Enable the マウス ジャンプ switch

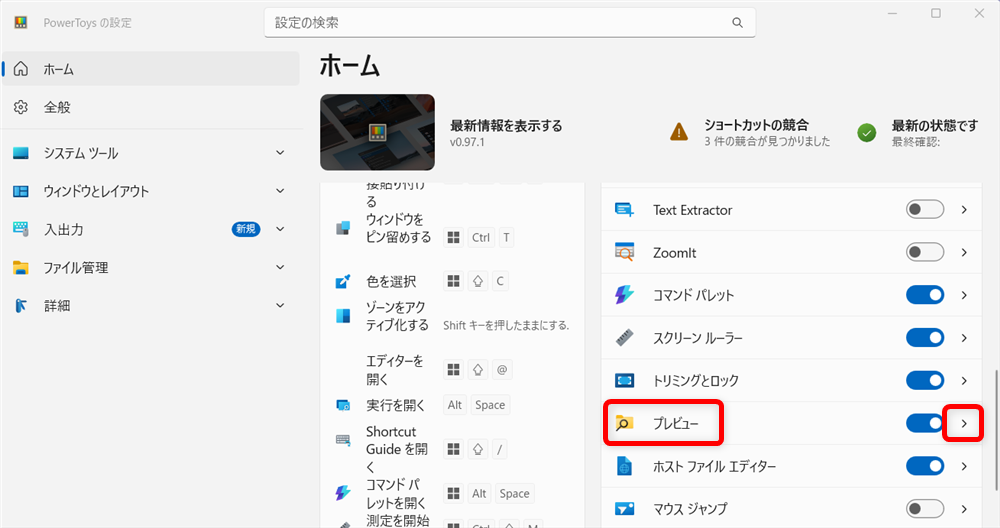click(925, 509)
